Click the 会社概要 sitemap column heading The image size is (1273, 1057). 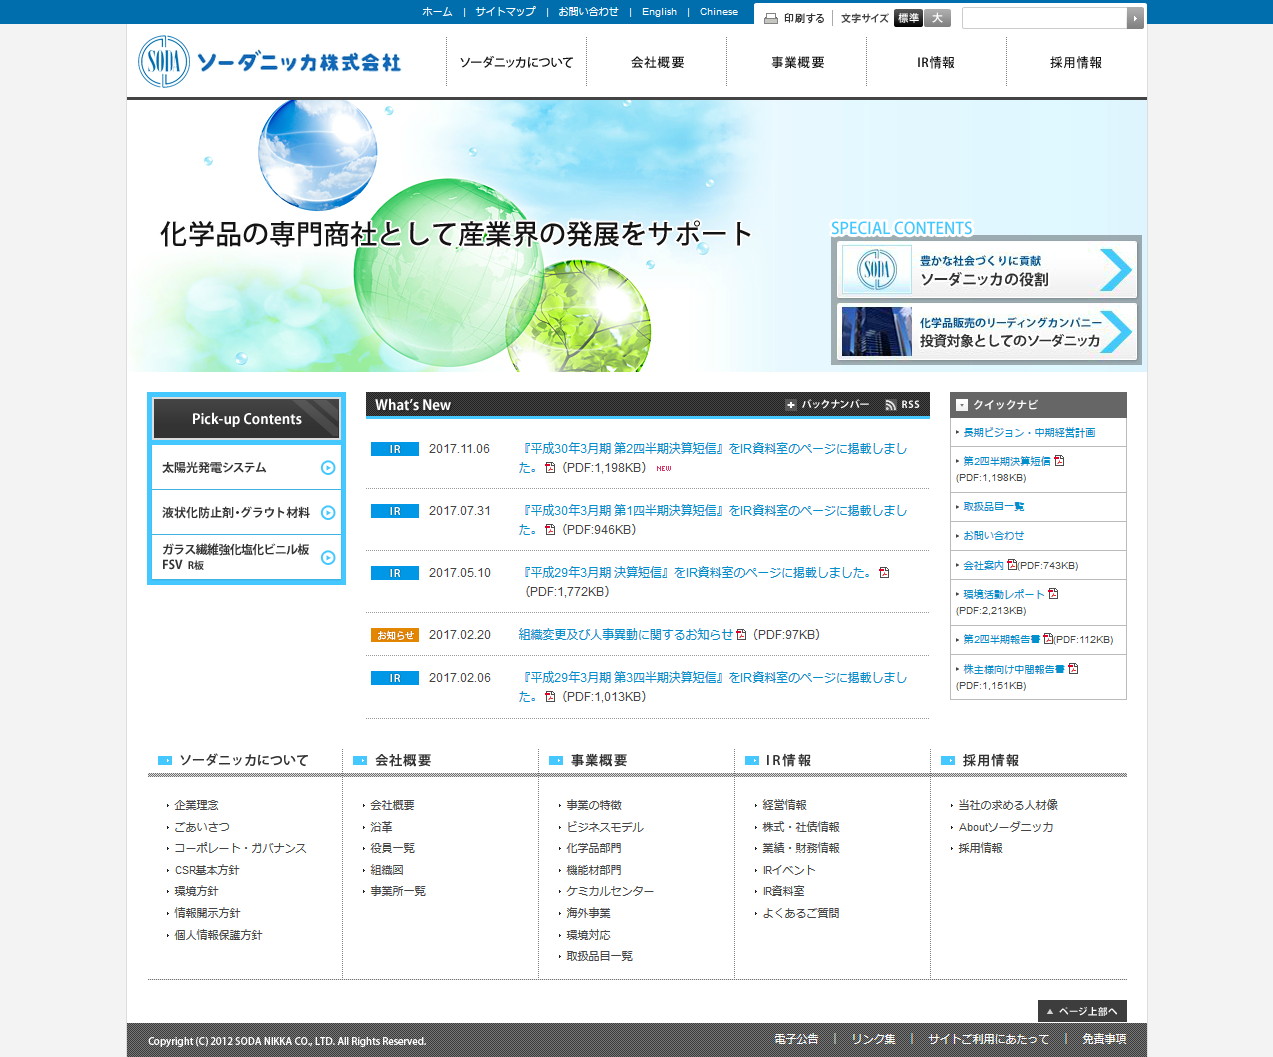[403, 761]
